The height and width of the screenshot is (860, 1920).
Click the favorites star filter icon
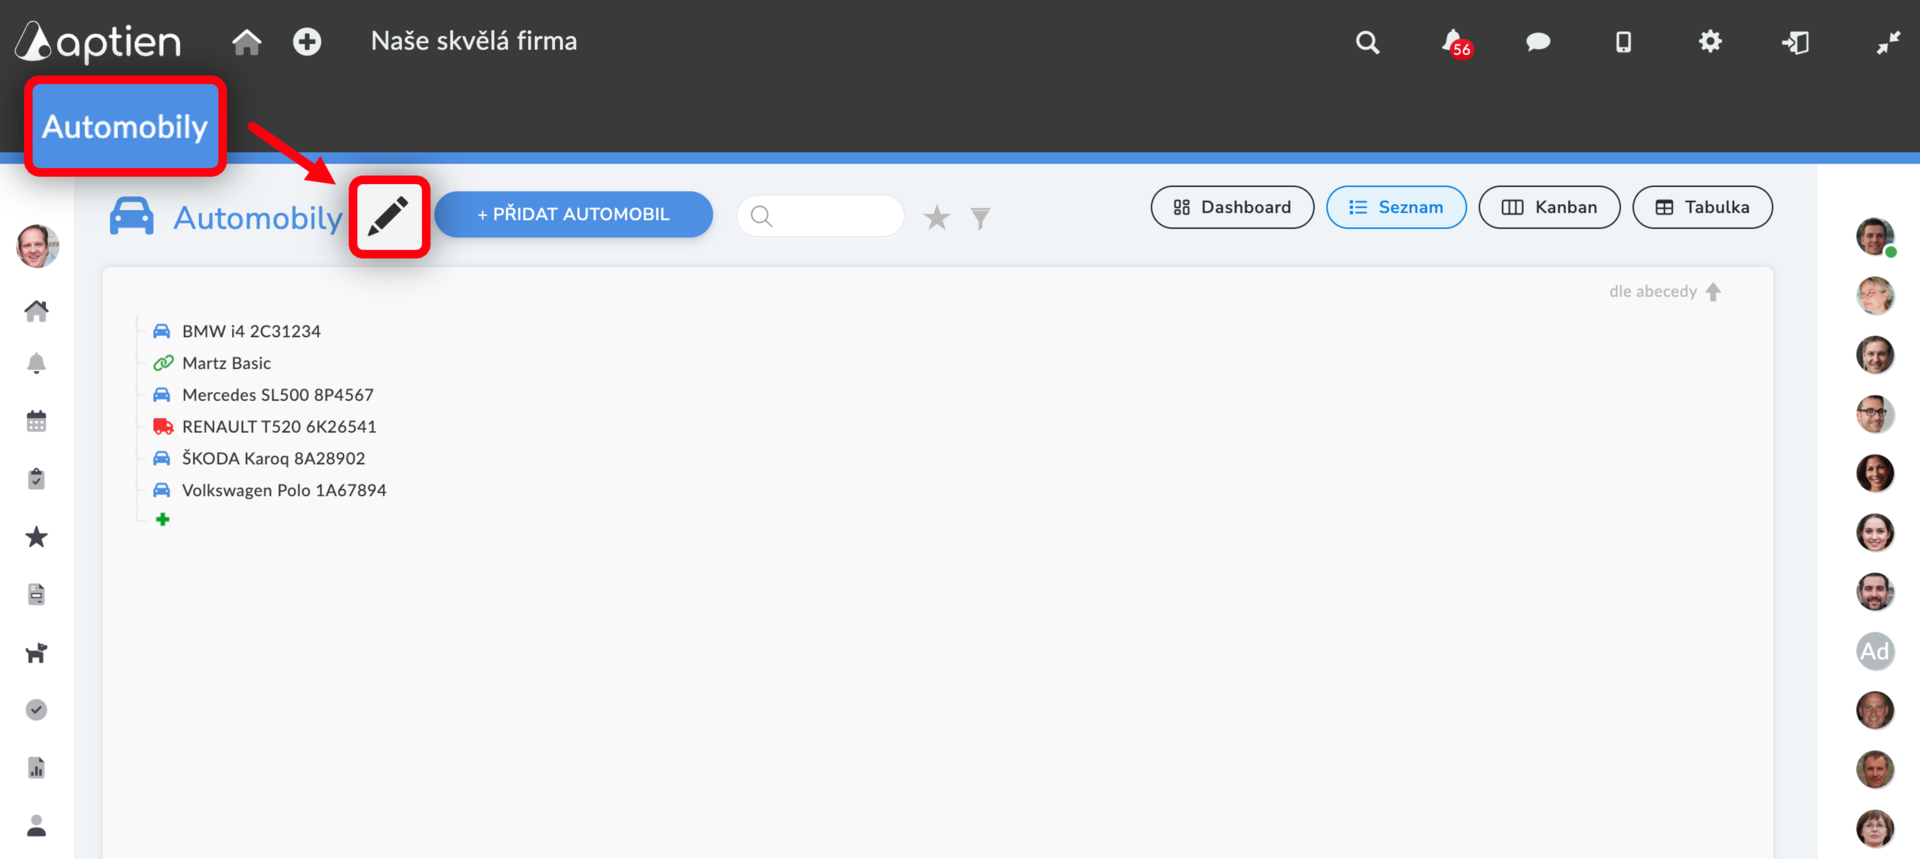pyautogui.click(x=936, y=217)
